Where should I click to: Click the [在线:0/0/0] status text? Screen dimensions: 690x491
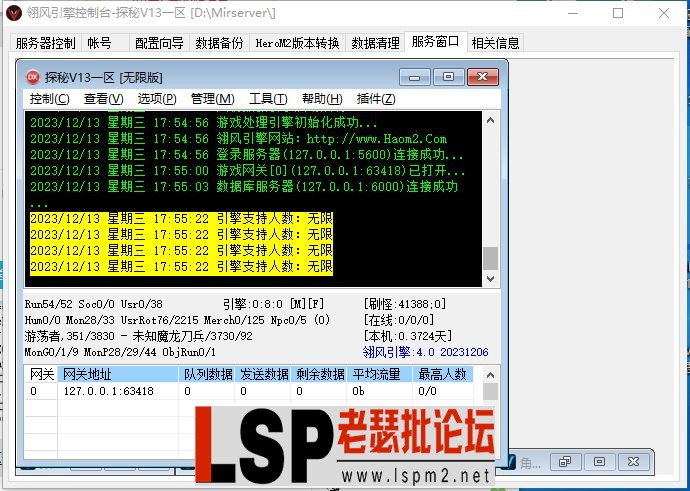coord(399,320)
